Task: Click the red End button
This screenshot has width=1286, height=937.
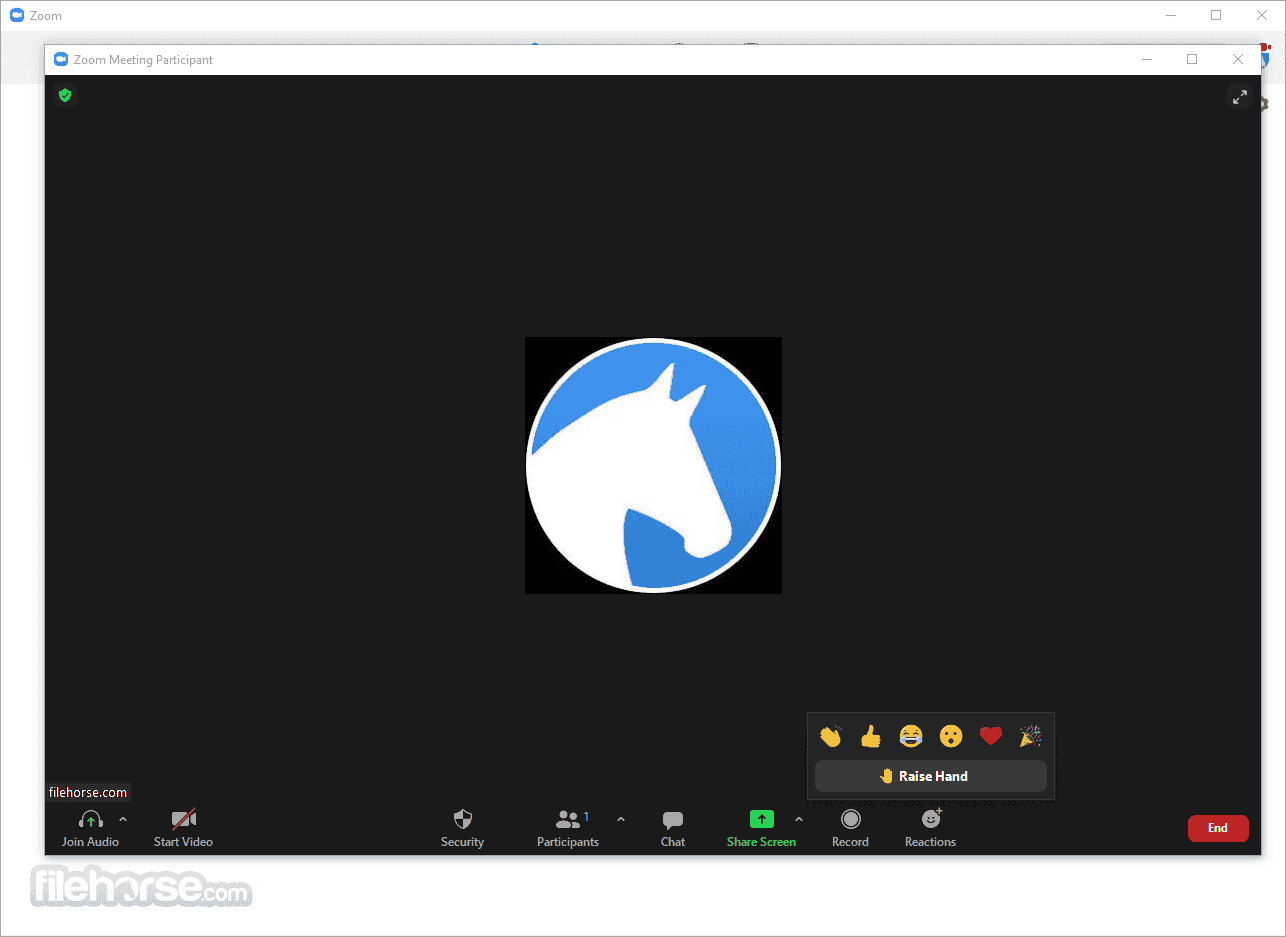Action: (x=1218, y=828)
